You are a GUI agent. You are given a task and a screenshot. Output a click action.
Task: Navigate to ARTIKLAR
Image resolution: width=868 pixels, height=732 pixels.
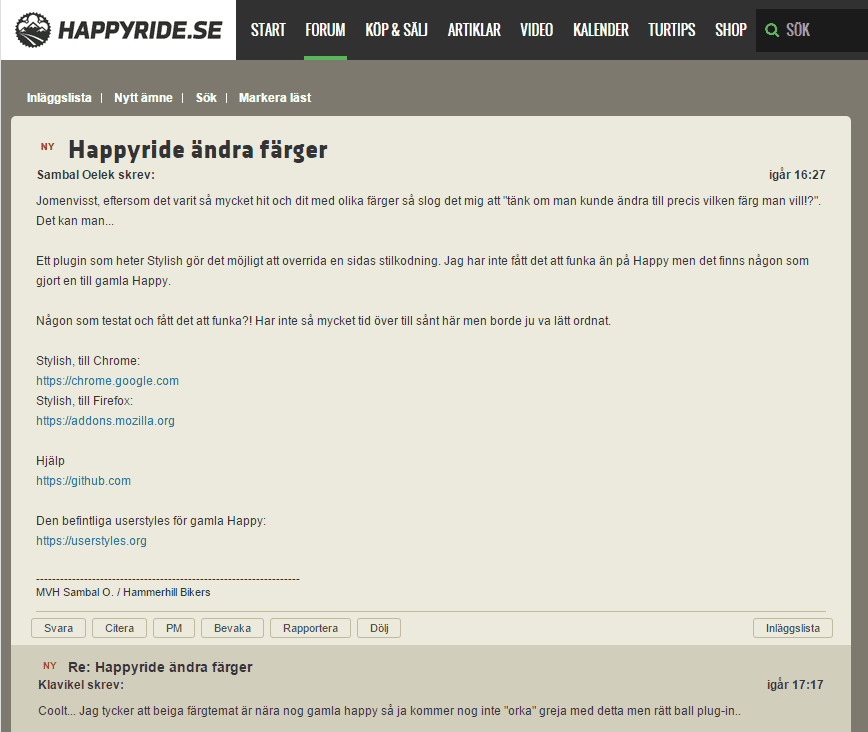click(x=474, y=30)
